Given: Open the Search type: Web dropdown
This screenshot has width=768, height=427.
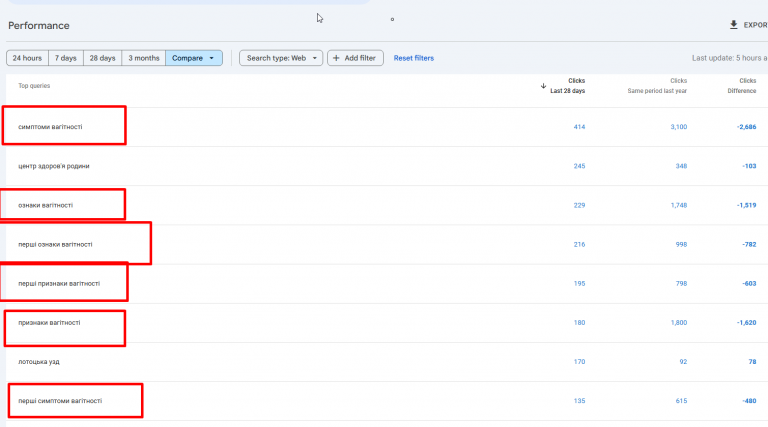Looking at the screenshot, I should click(281, 58).
